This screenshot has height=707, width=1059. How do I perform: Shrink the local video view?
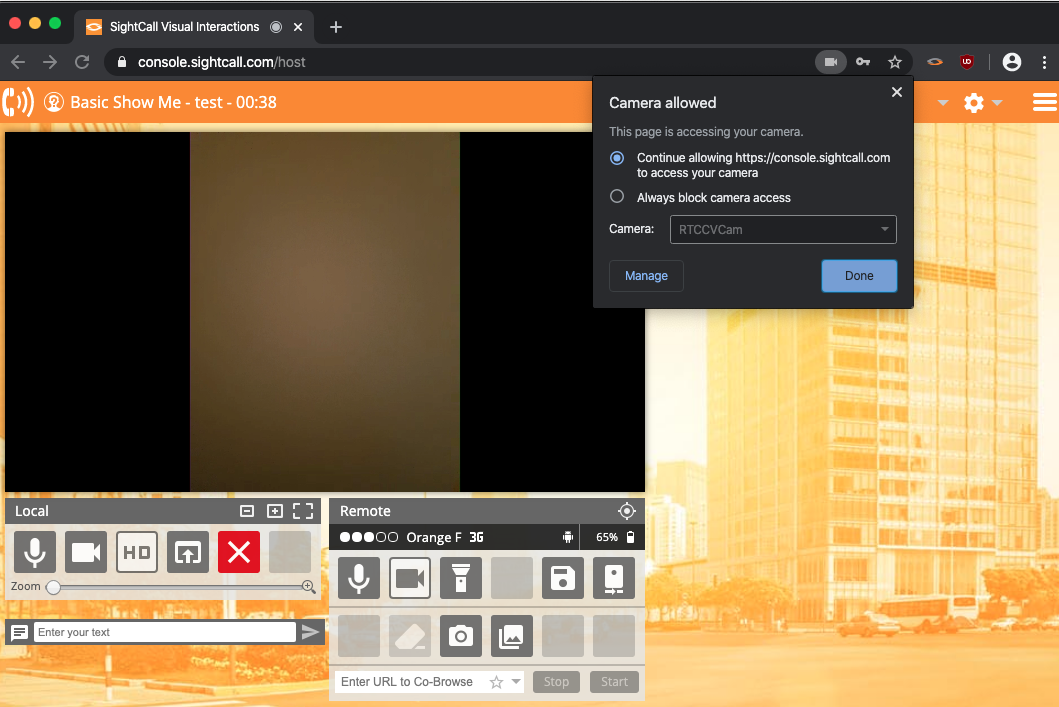pos(247,511)
